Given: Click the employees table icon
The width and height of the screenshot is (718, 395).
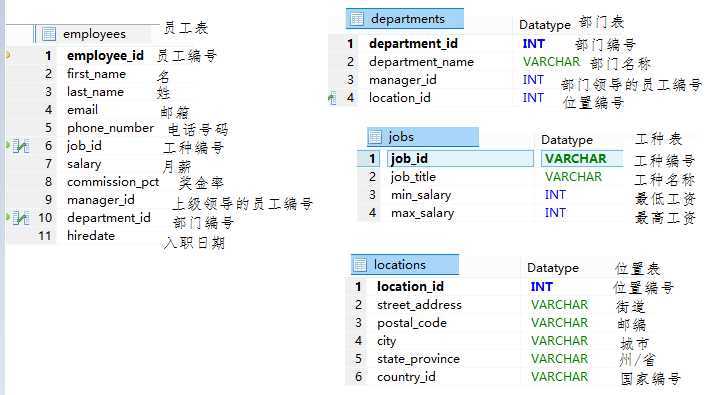Looking at the screenshot, I should (x=49, y=34).
